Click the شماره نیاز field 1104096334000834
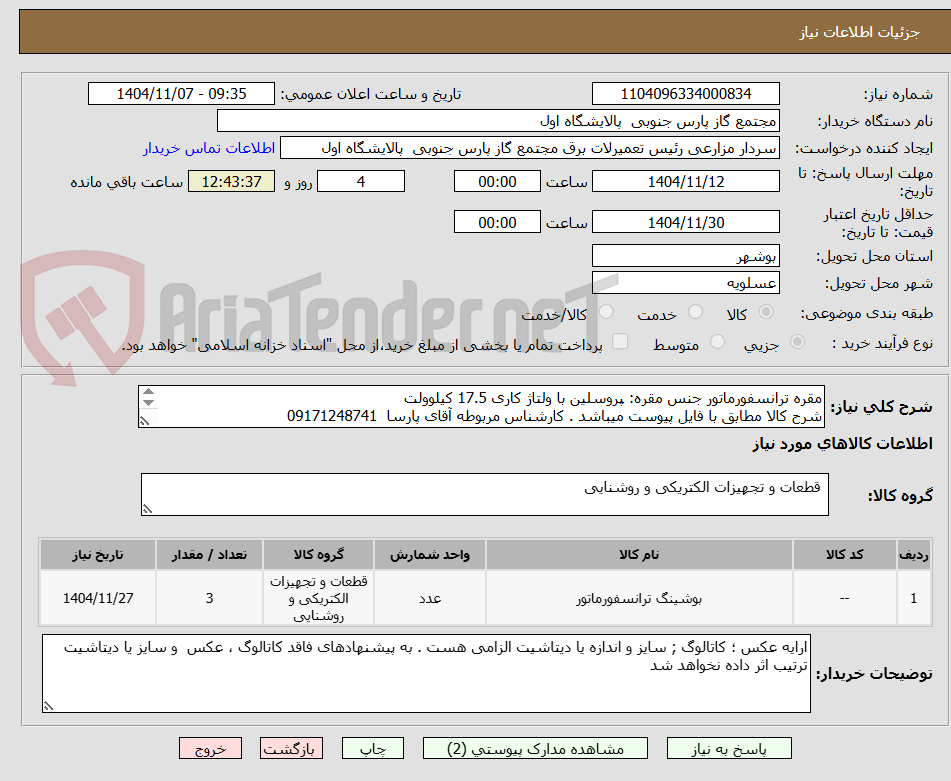 point(685,94)
